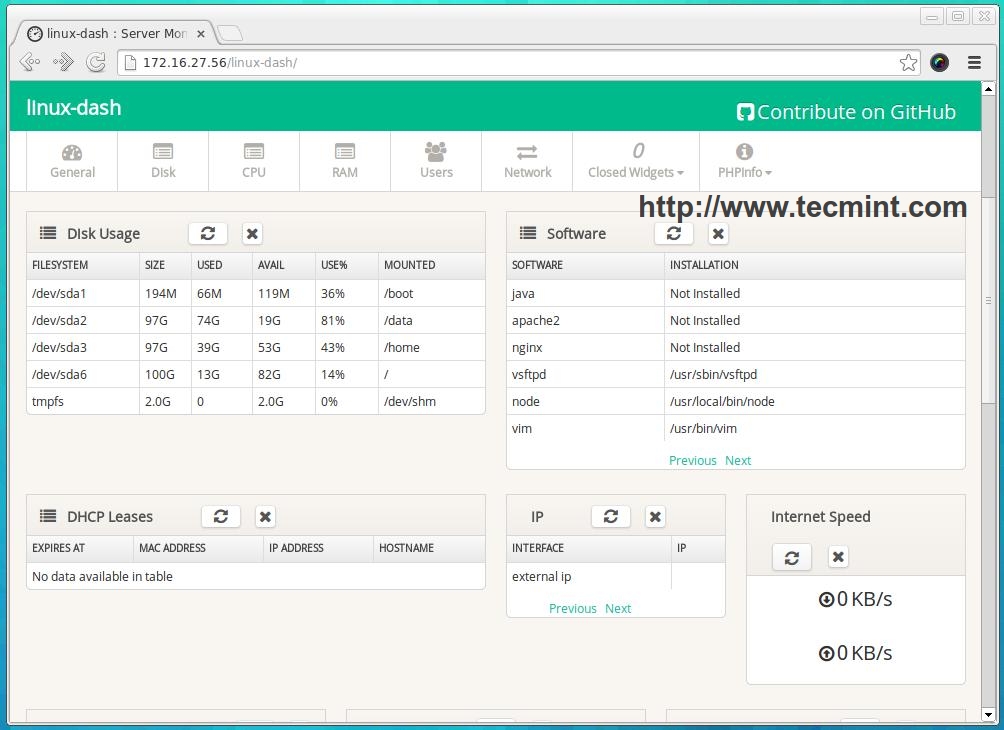Refresh the Internet Speed widget
The height and width of the screenshot is (730, 1004).
click(792, 557)
